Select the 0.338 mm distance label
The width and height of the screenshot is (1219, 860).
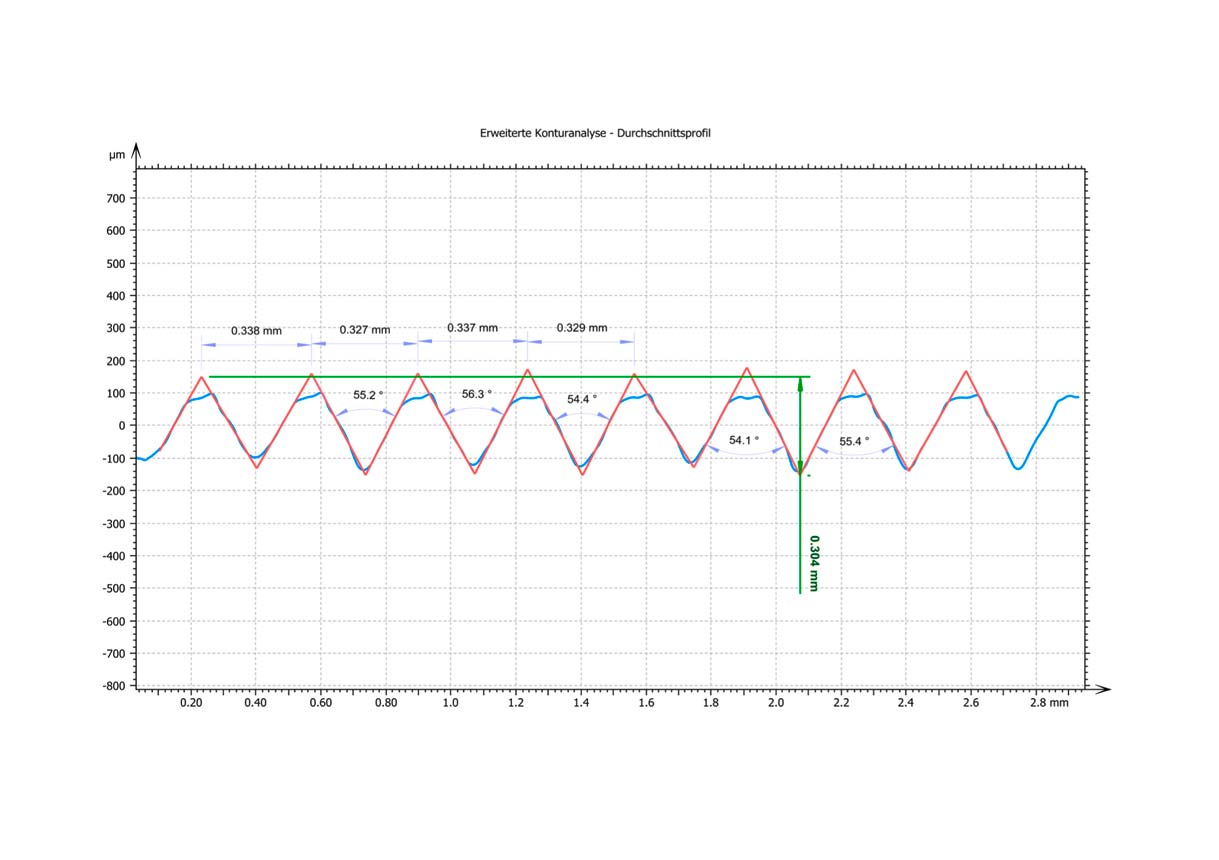[x=256, y=330]
